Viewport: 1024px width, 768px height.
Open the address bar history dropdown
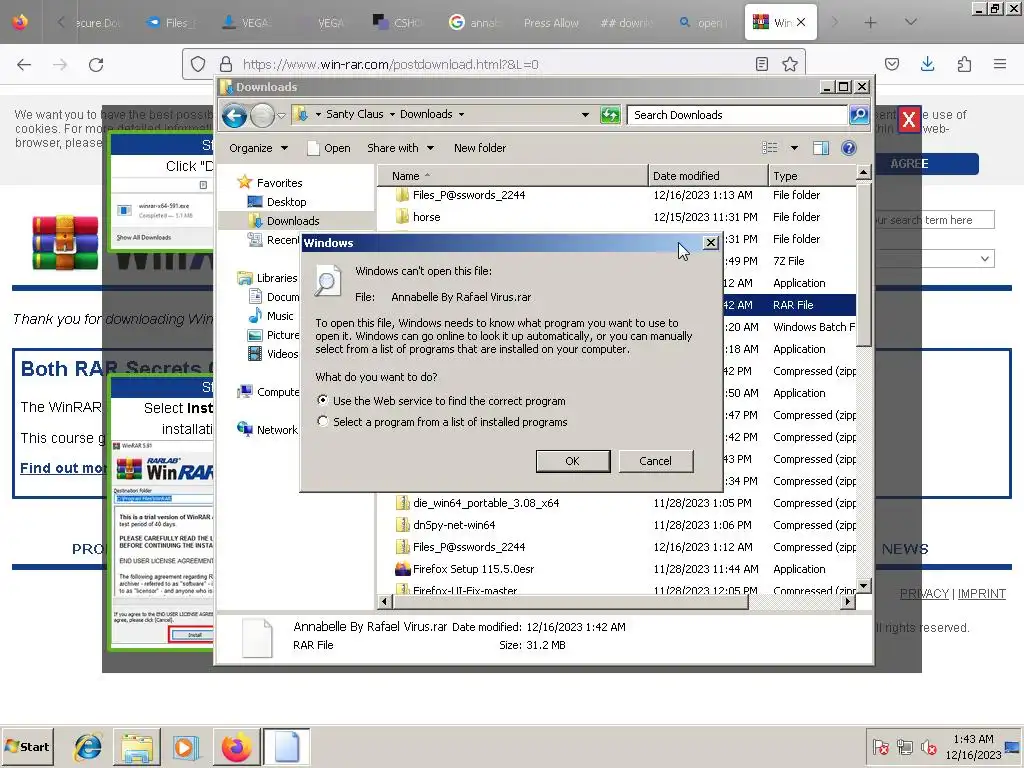coord(585,115)
